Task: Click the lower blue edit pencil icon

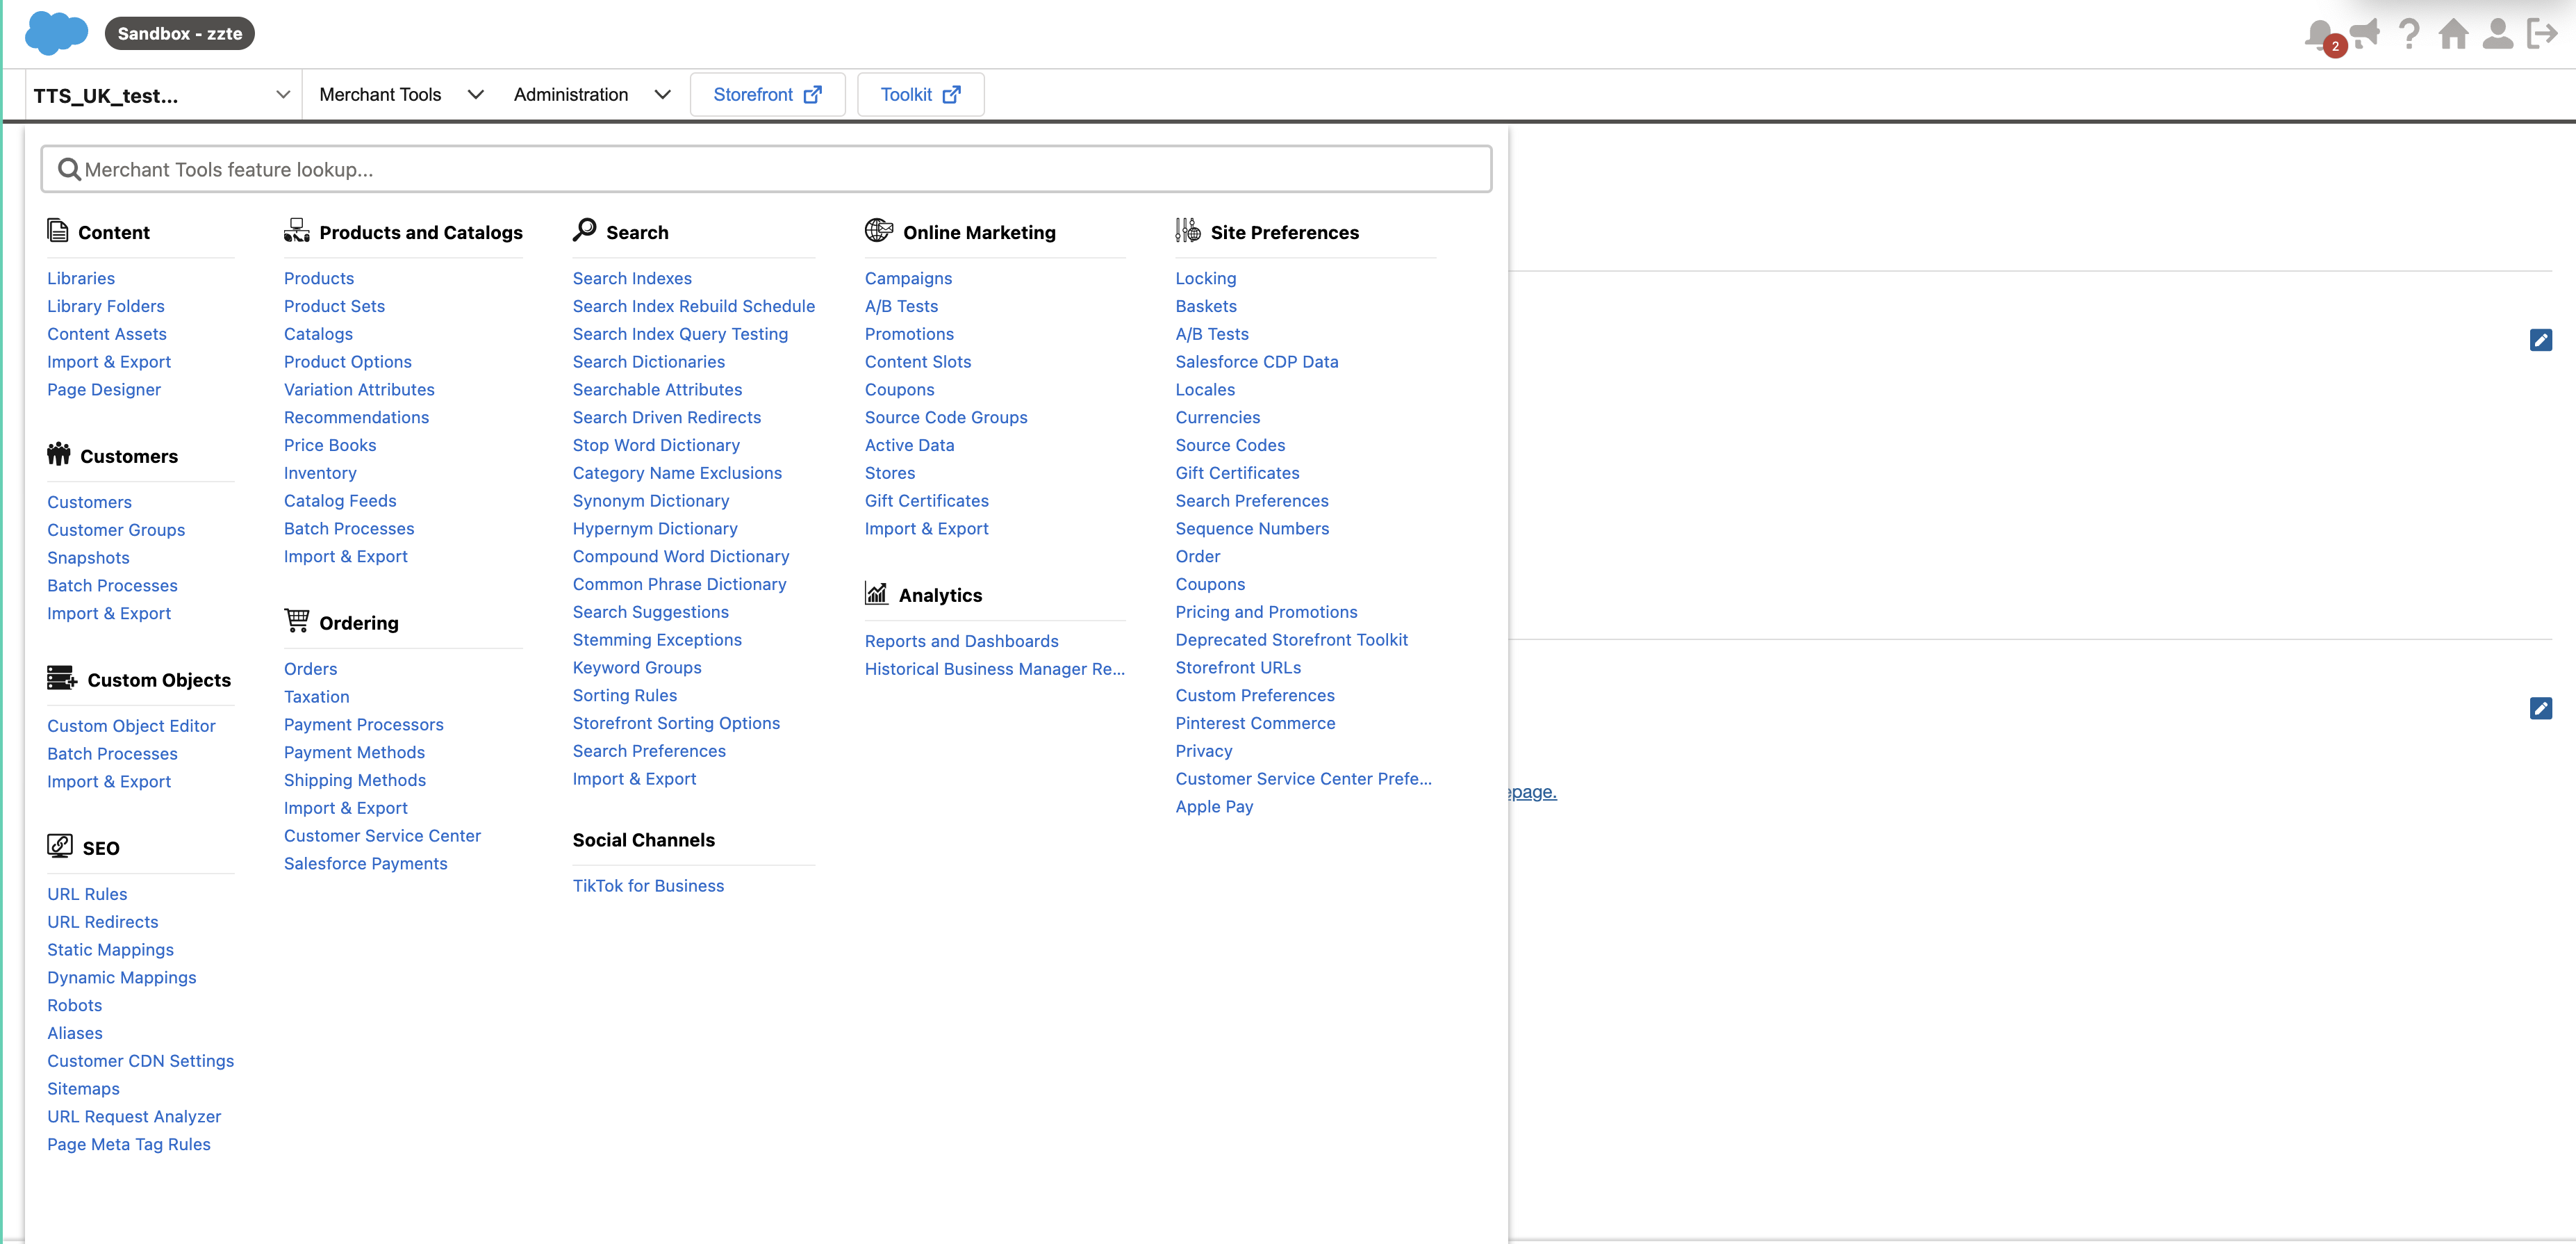Action: 2540,708
